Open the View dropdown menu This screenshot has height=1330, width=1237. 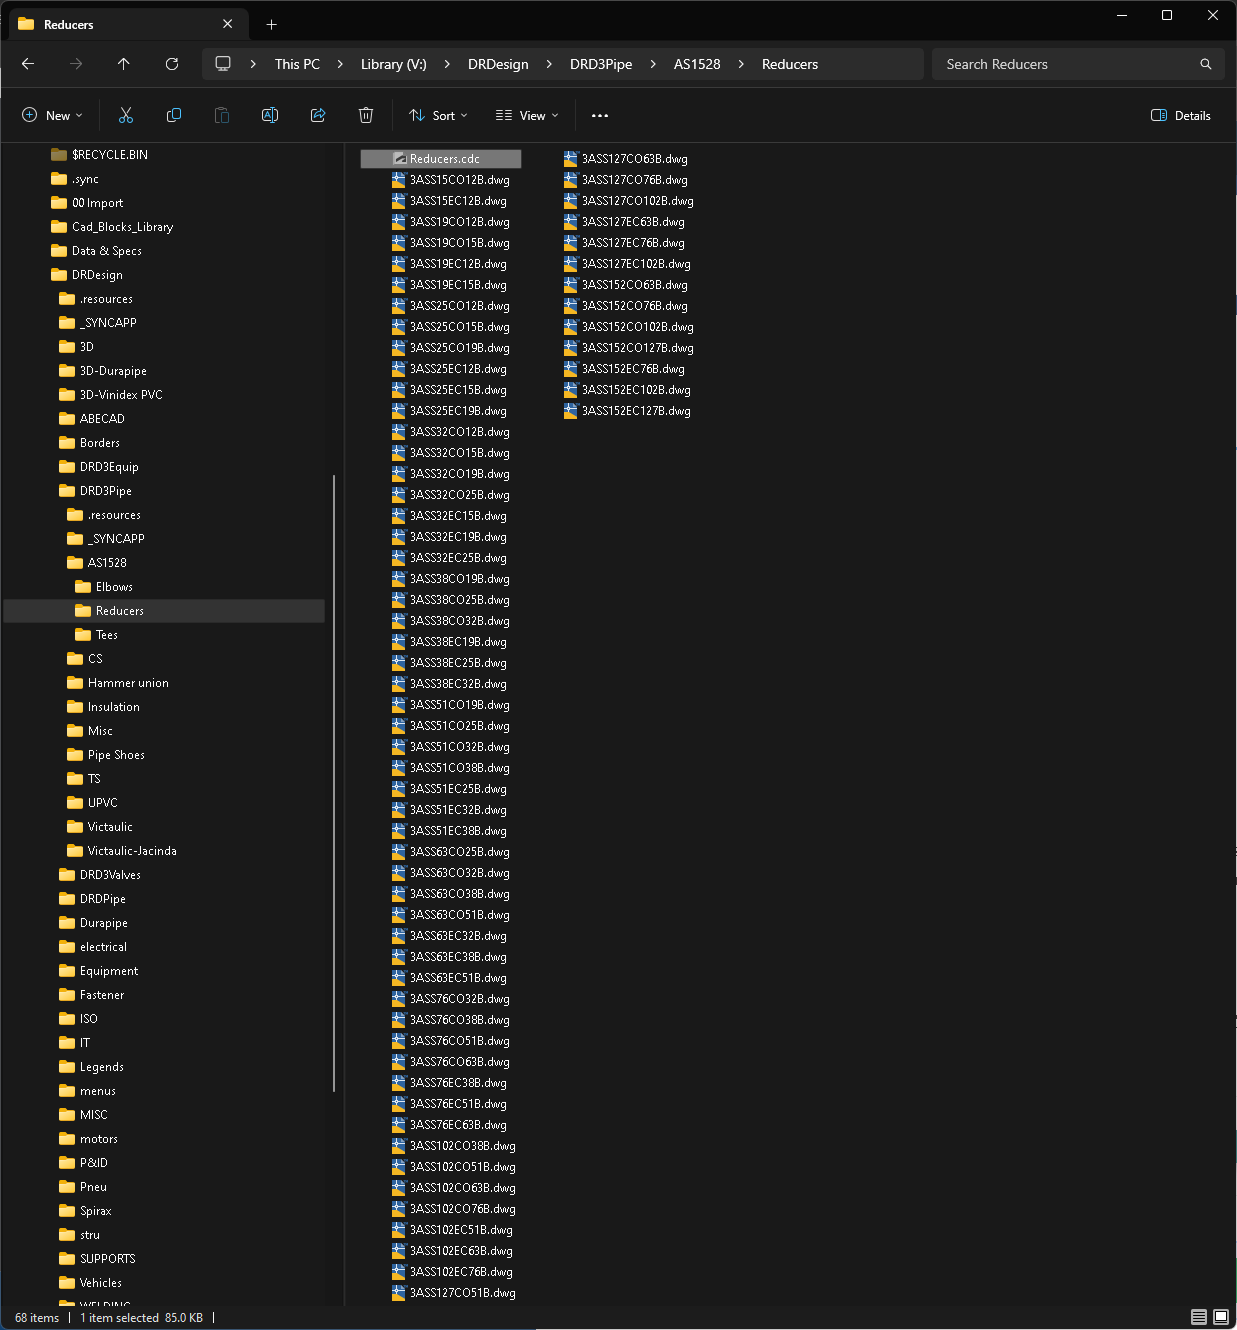527,116
